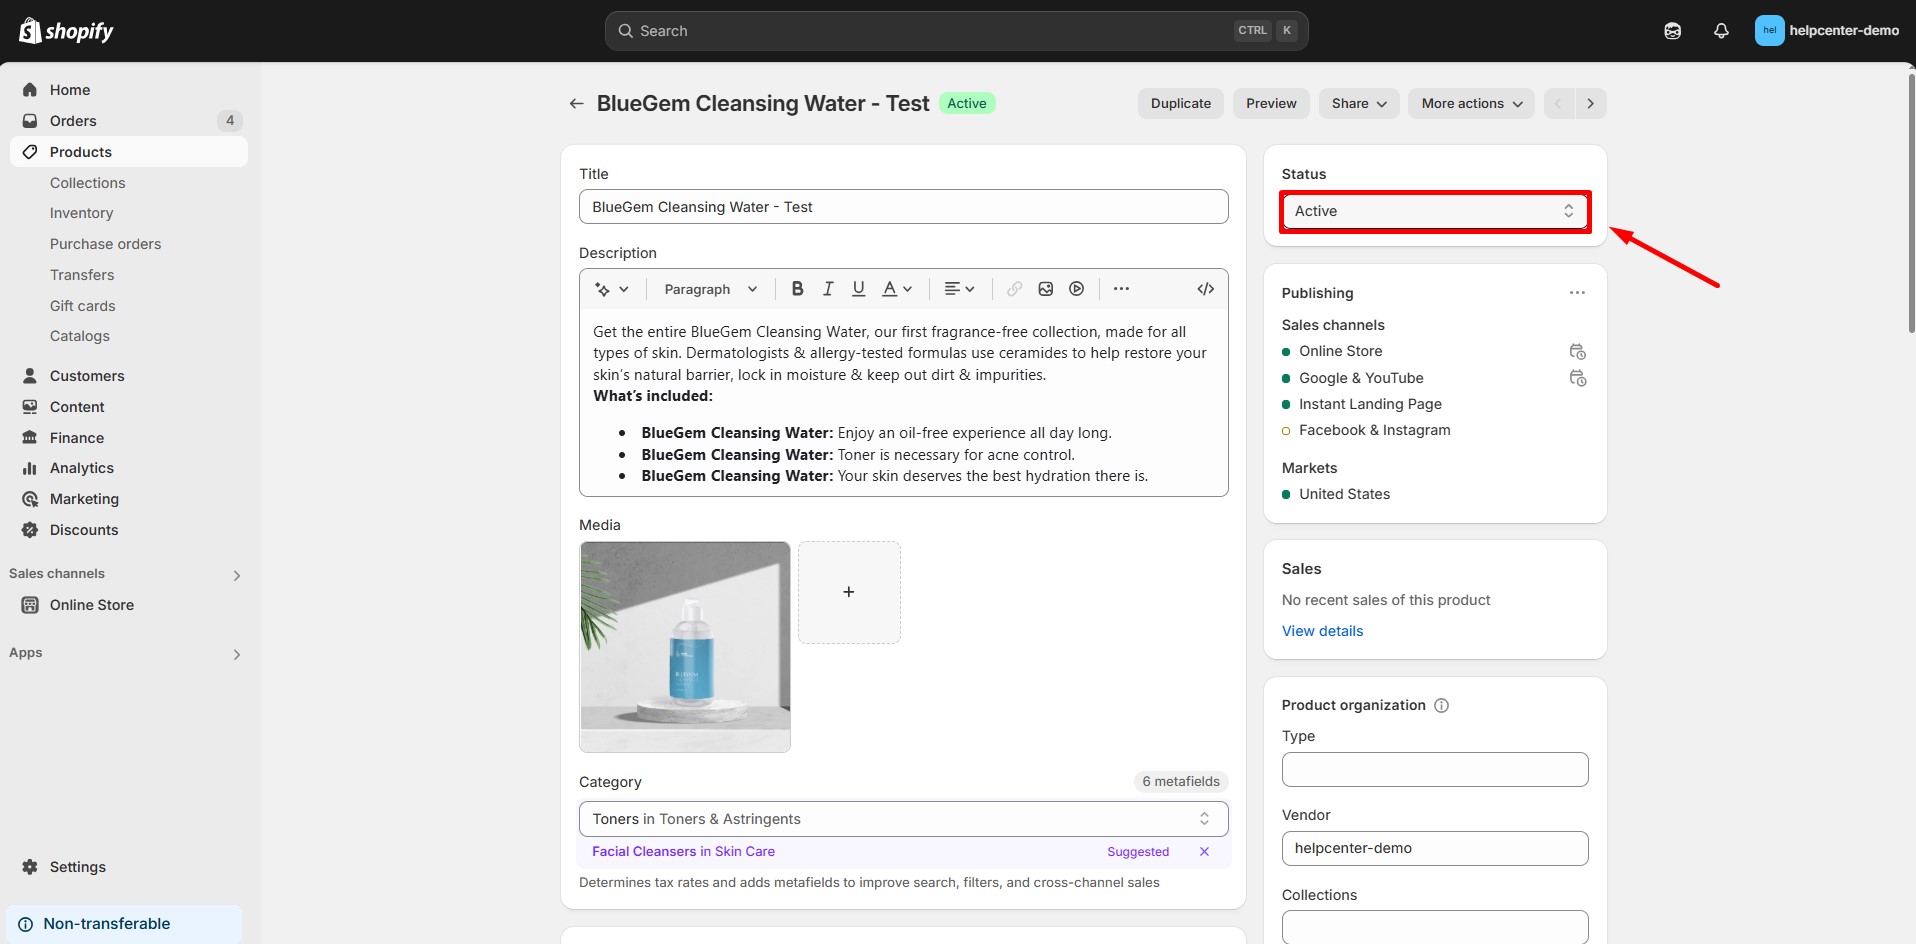Expand the Paragraph style dropdown
This screenshot has width=1916, height=944.
[710, 289]
